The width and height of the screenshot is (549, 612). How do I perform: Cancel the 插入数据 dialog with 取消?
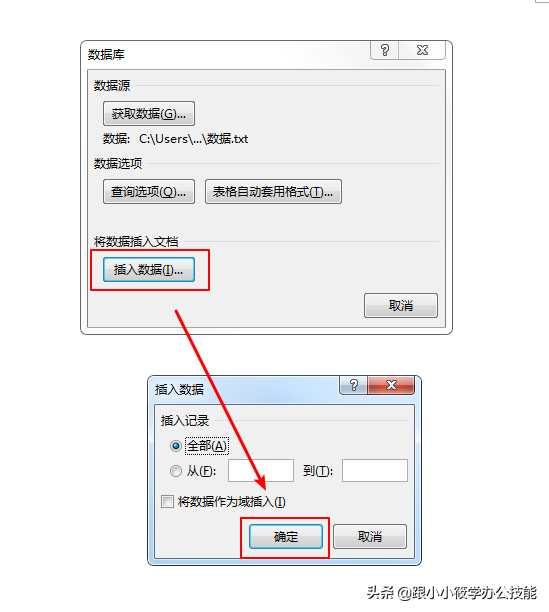click(370, 537)
